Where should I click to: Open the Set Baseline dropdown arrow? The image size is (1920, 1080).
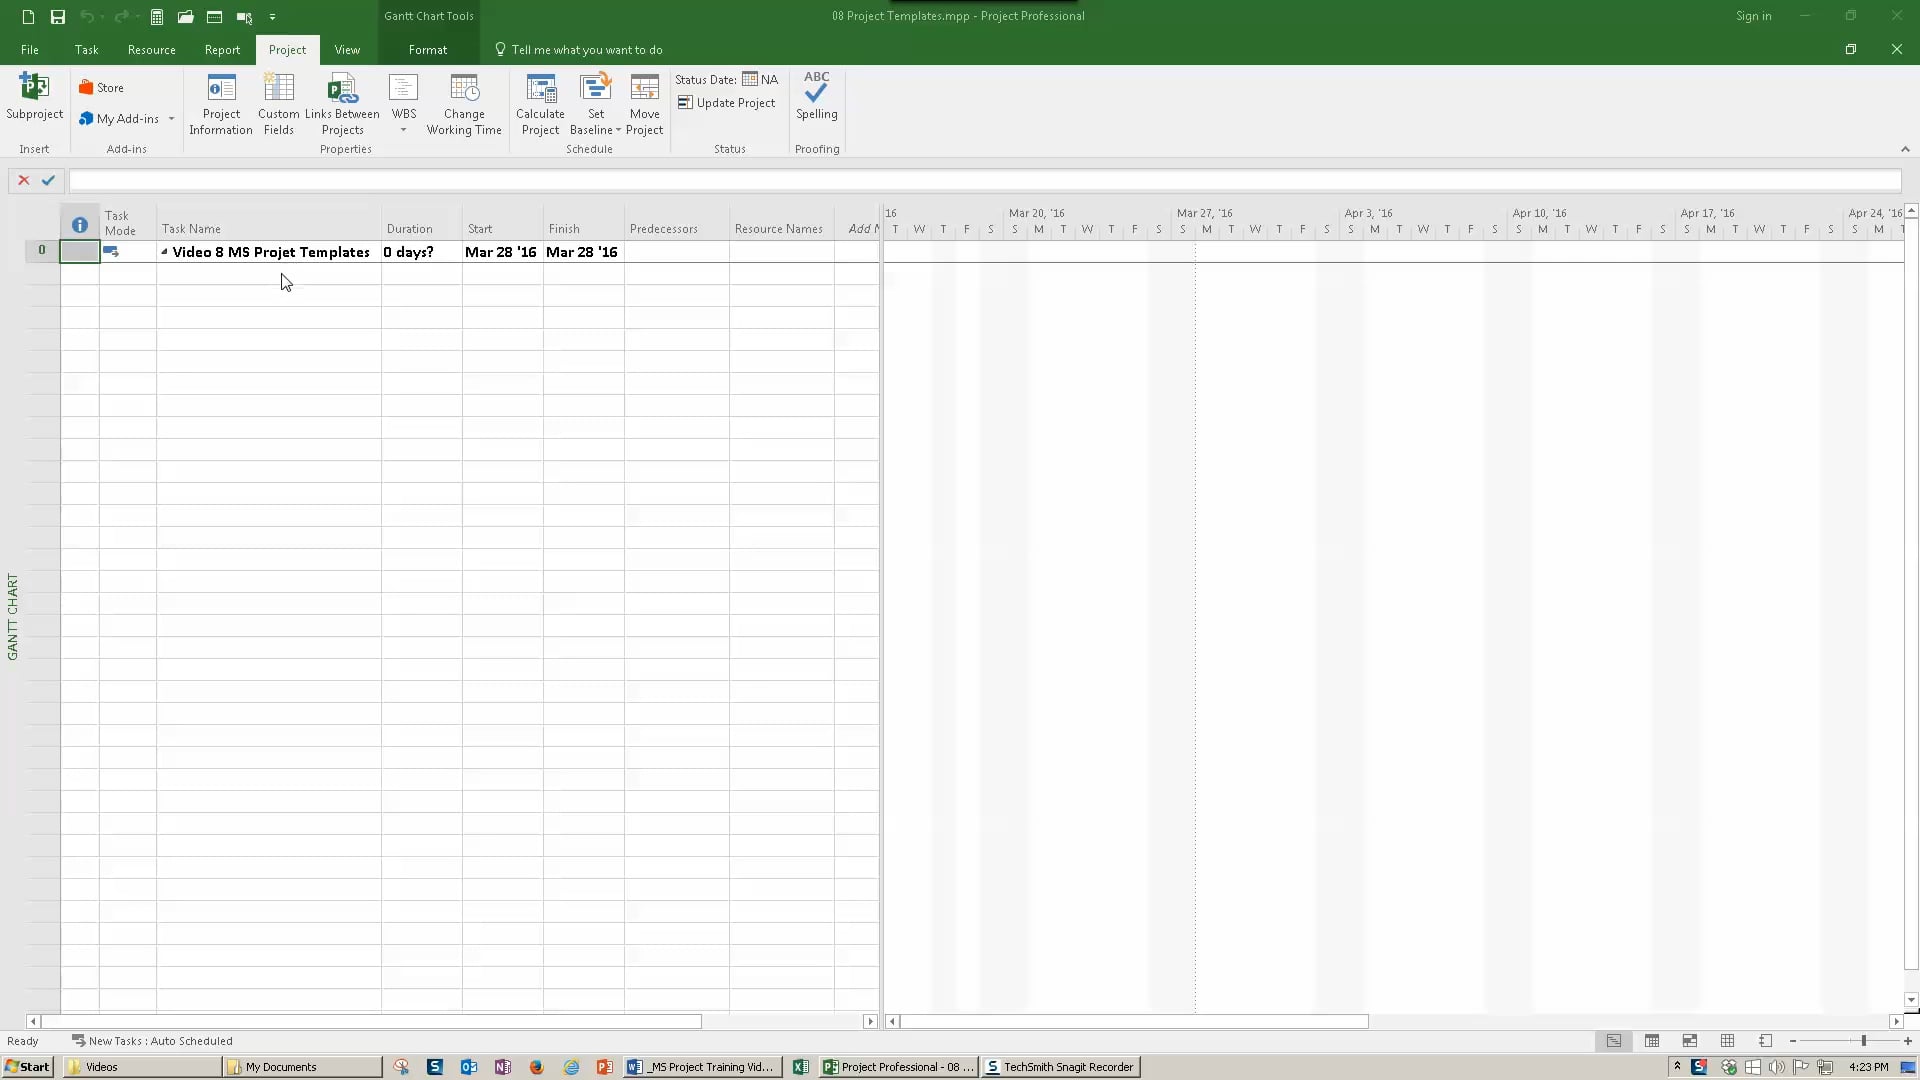(x=618, y=131)
